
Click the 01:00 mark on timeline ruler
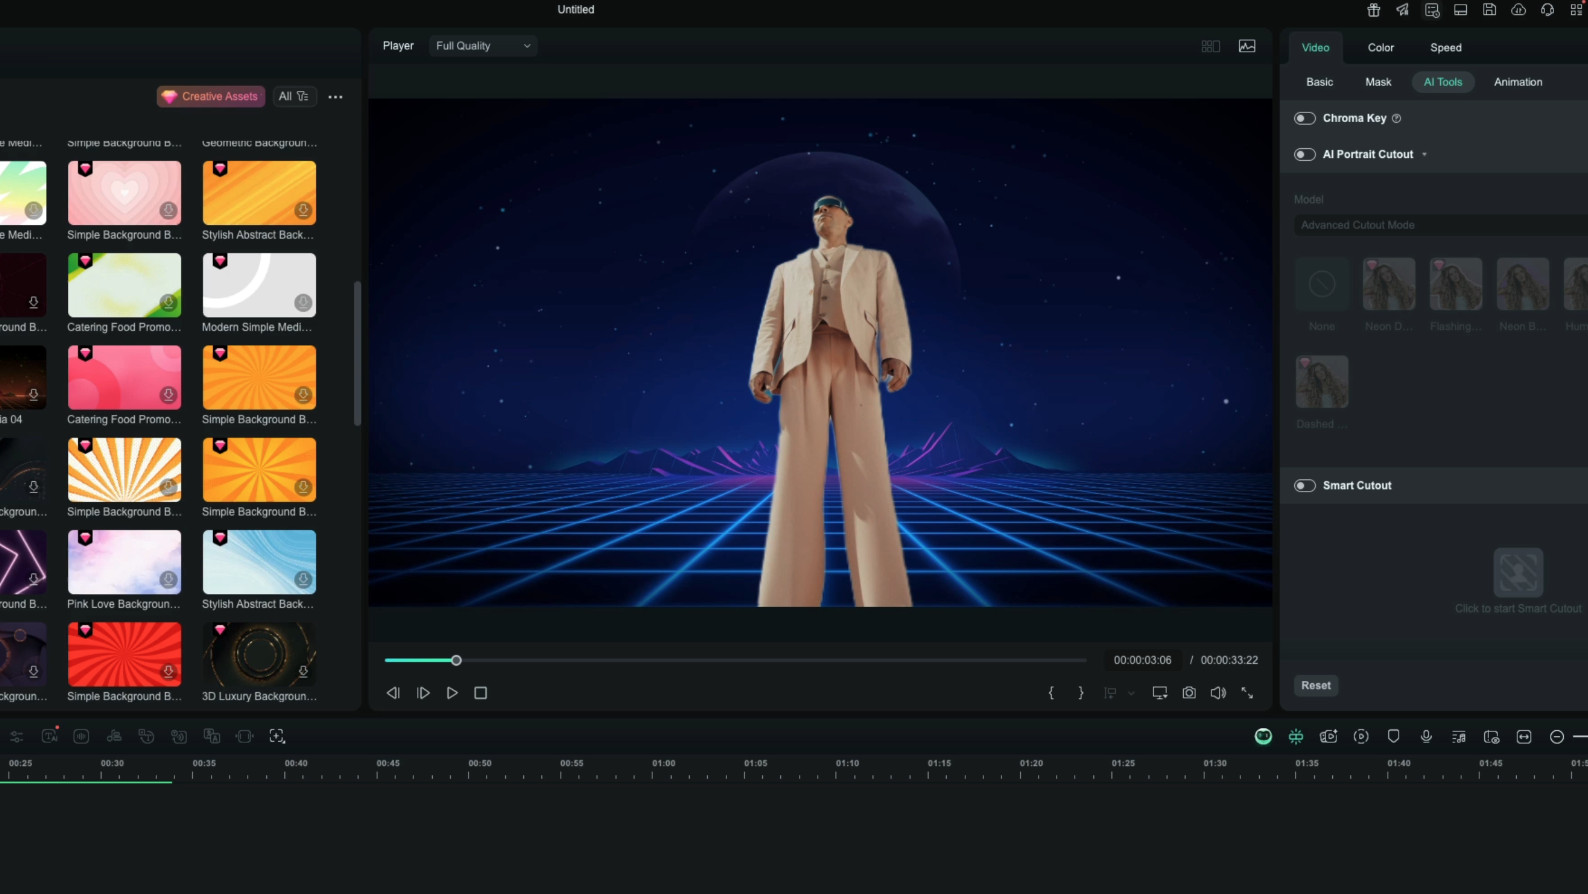(x=663, y=764)
